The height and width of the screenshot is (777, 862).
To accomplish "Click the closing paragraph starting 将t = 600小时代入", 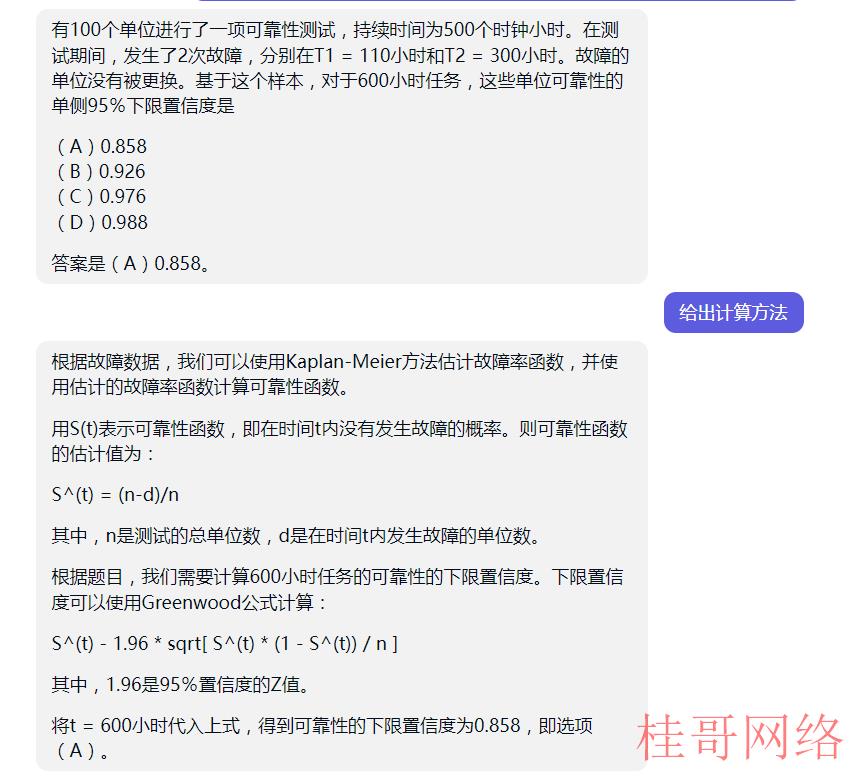I will (322, 738).
